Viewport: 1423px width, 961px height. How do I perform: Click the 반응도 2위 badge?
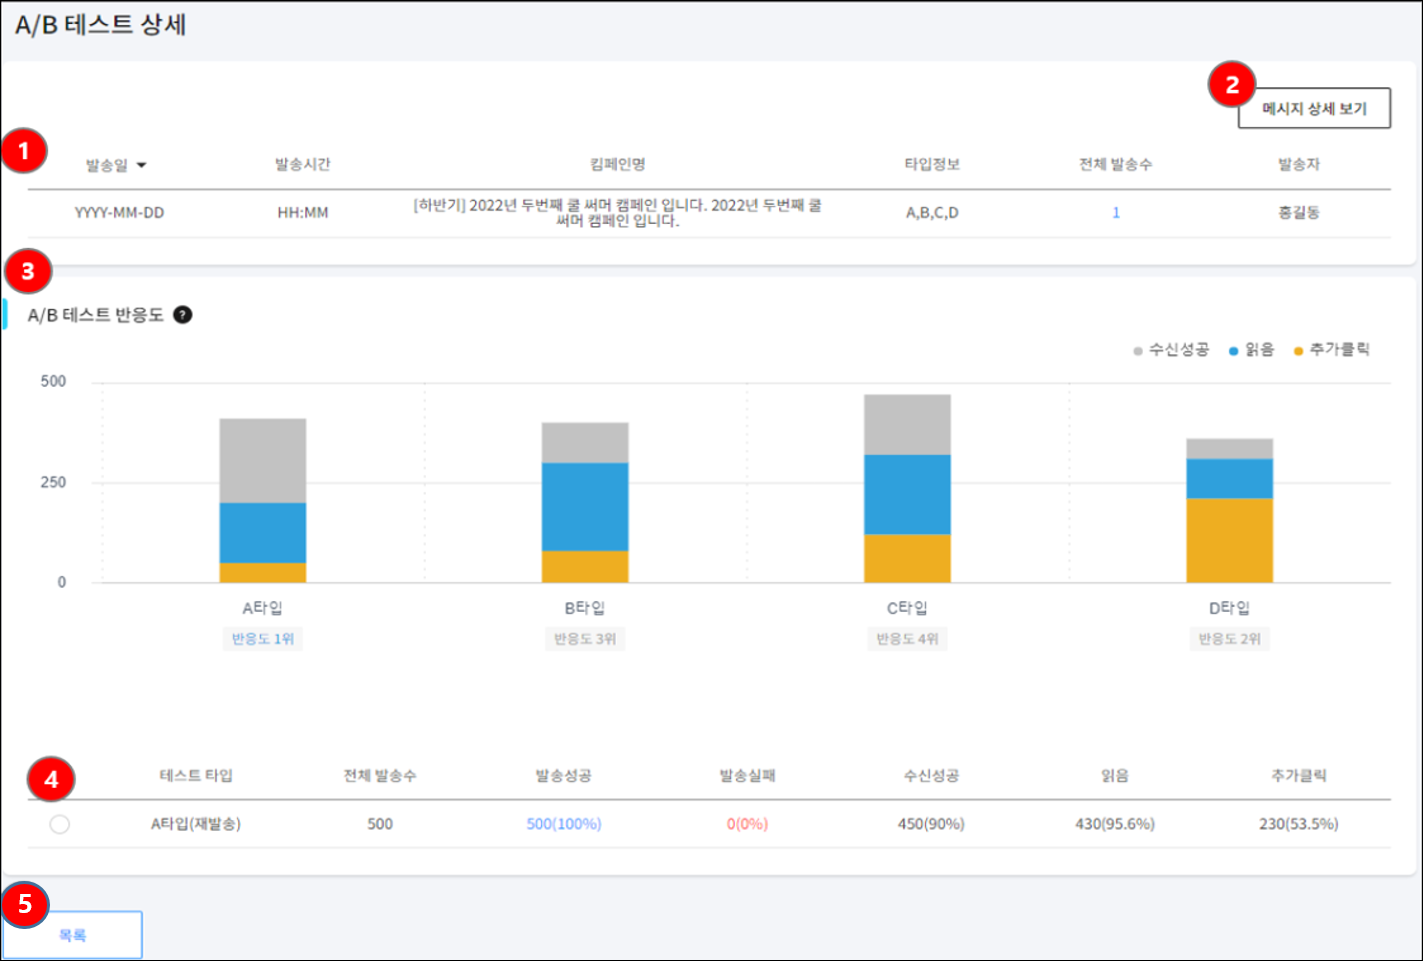click(x=1229, y=639)
